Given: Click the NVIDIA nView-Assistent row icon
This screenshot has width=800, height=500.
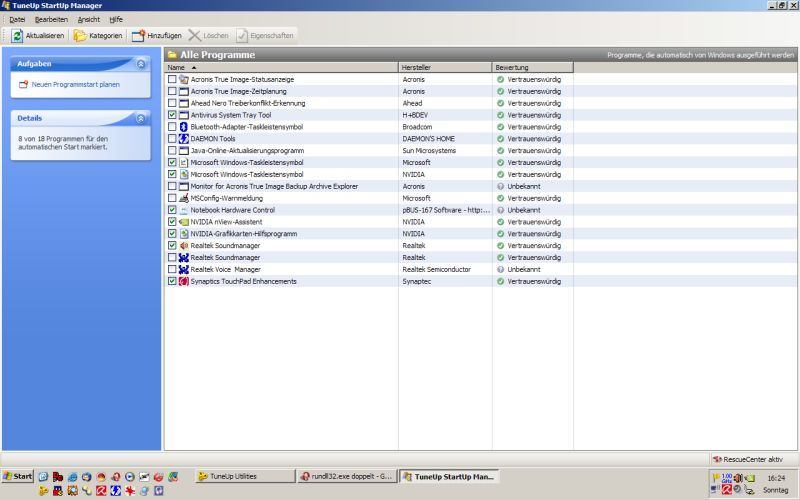Looking at the screenshot, I should pos(184,222).
